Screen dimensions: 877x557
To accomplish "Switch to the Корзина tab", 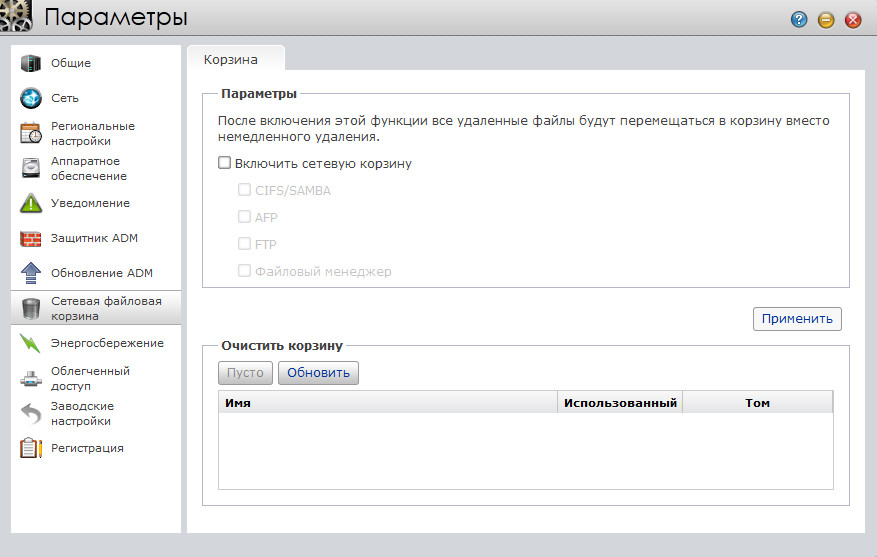I will [232, 60].
